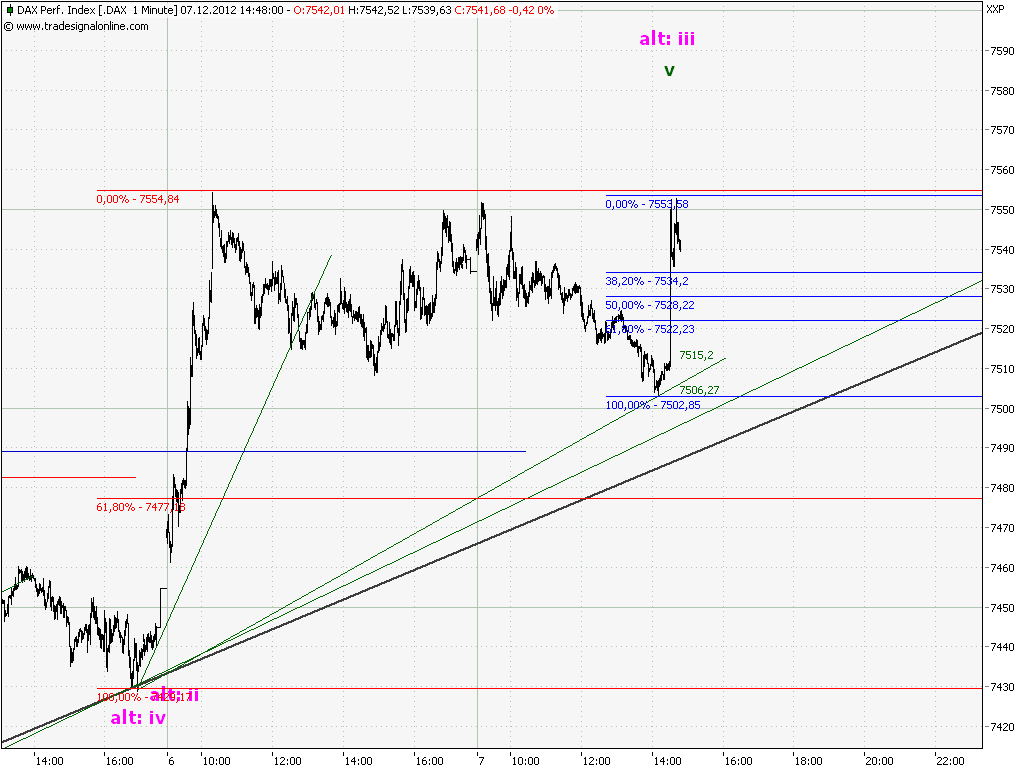Click the 7540 price axis label

click(x=1002, y=250)
